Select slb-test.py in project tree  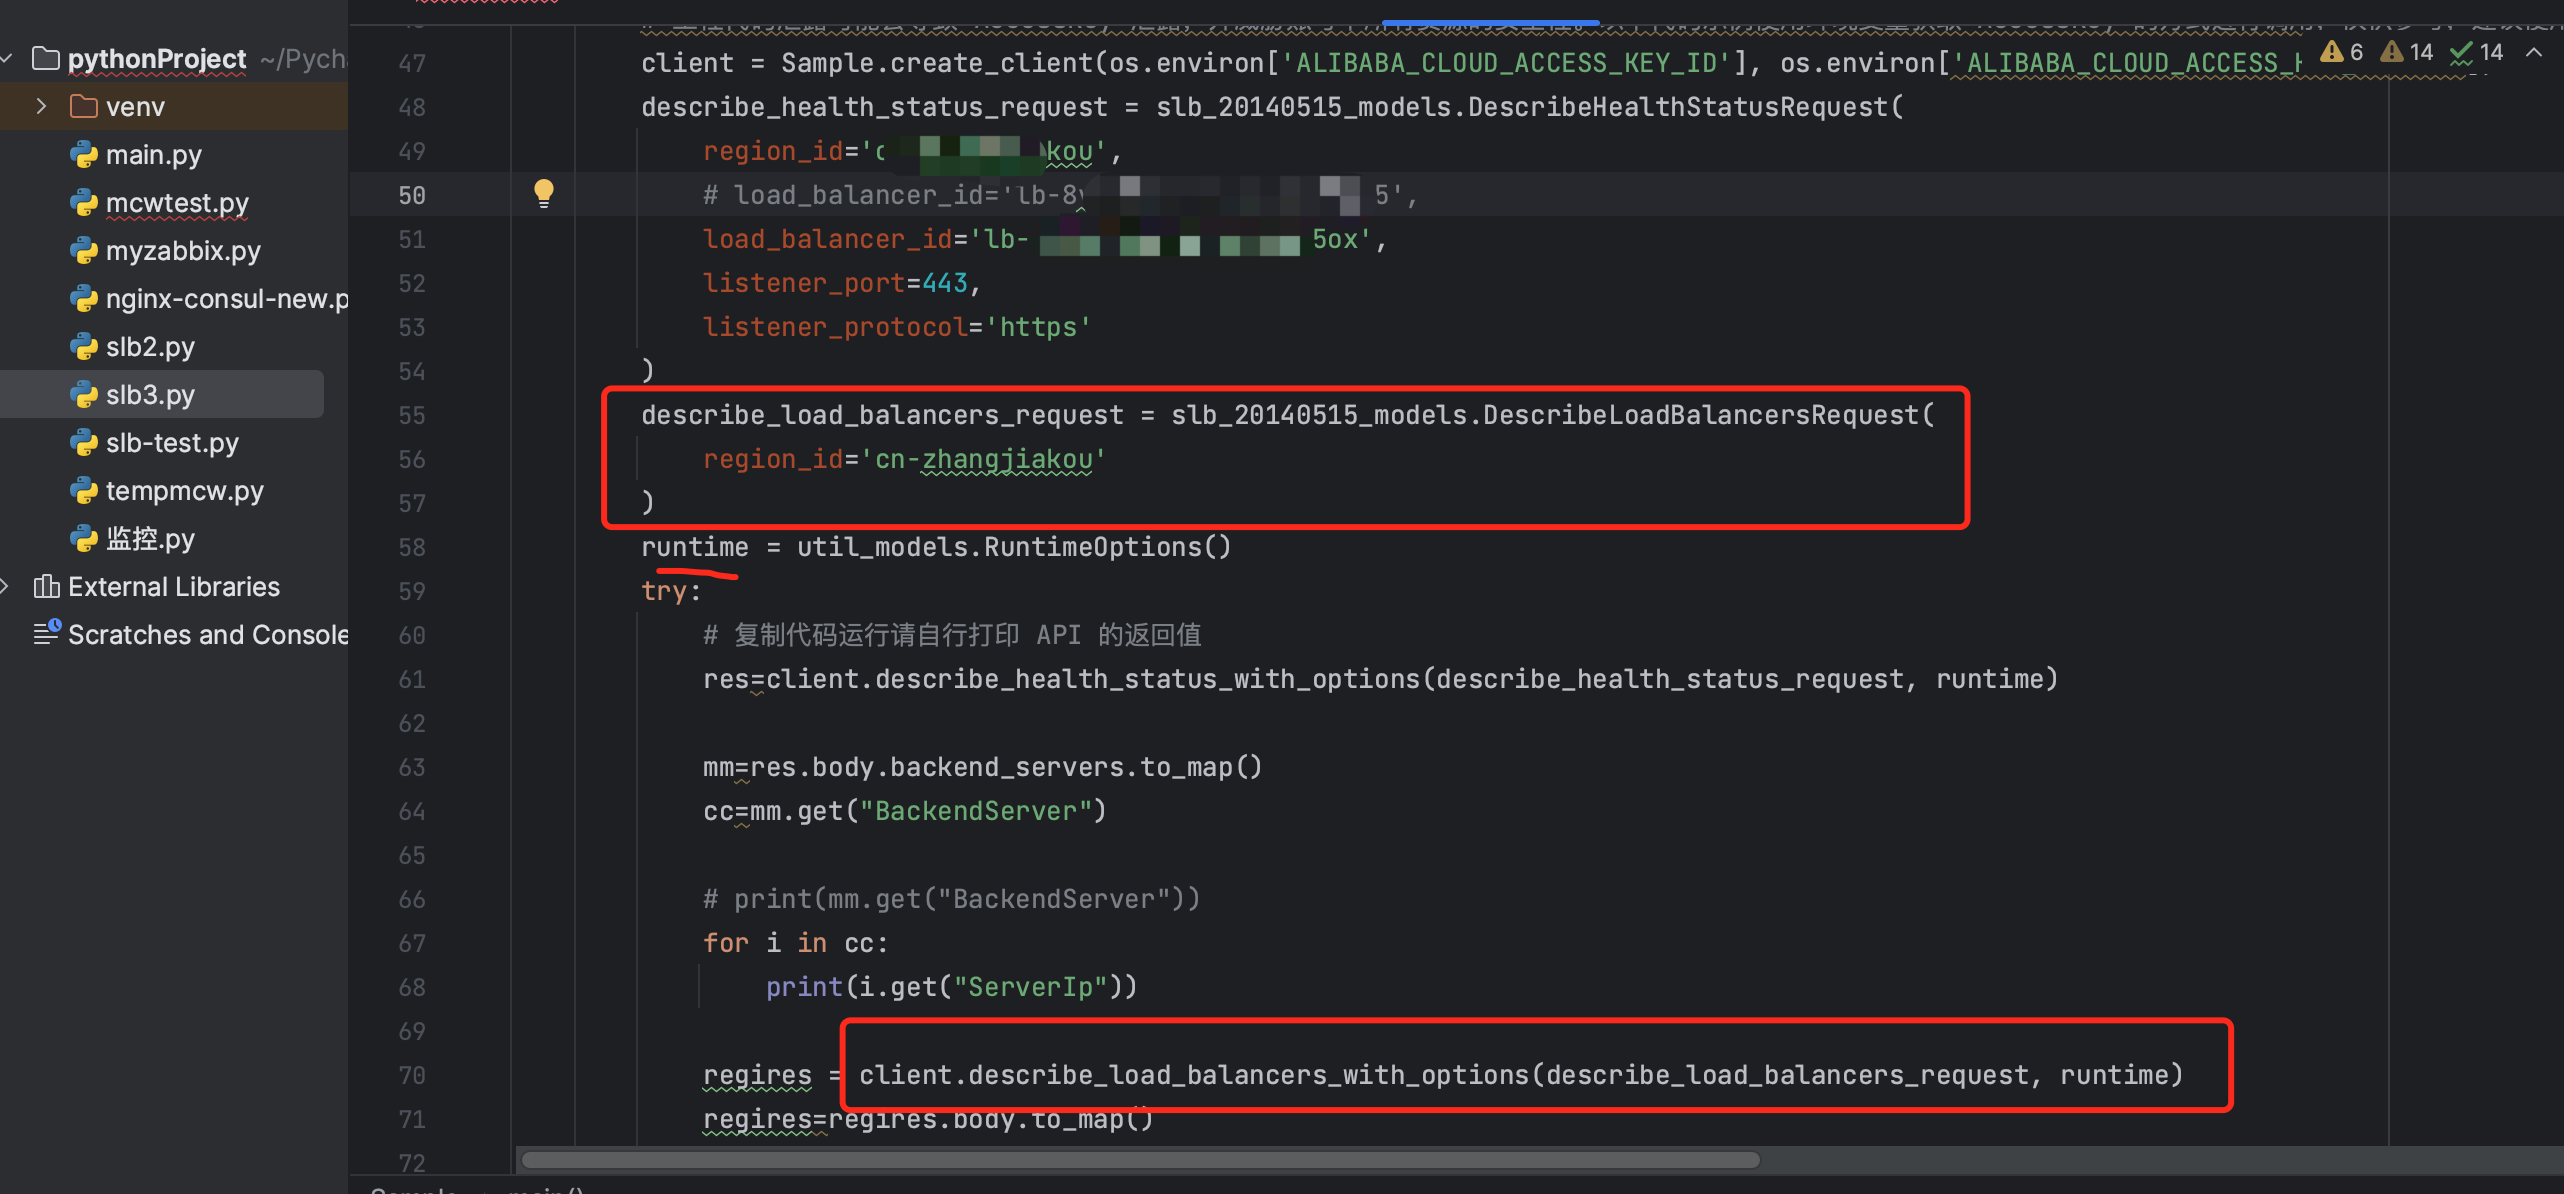pos(172,443)
